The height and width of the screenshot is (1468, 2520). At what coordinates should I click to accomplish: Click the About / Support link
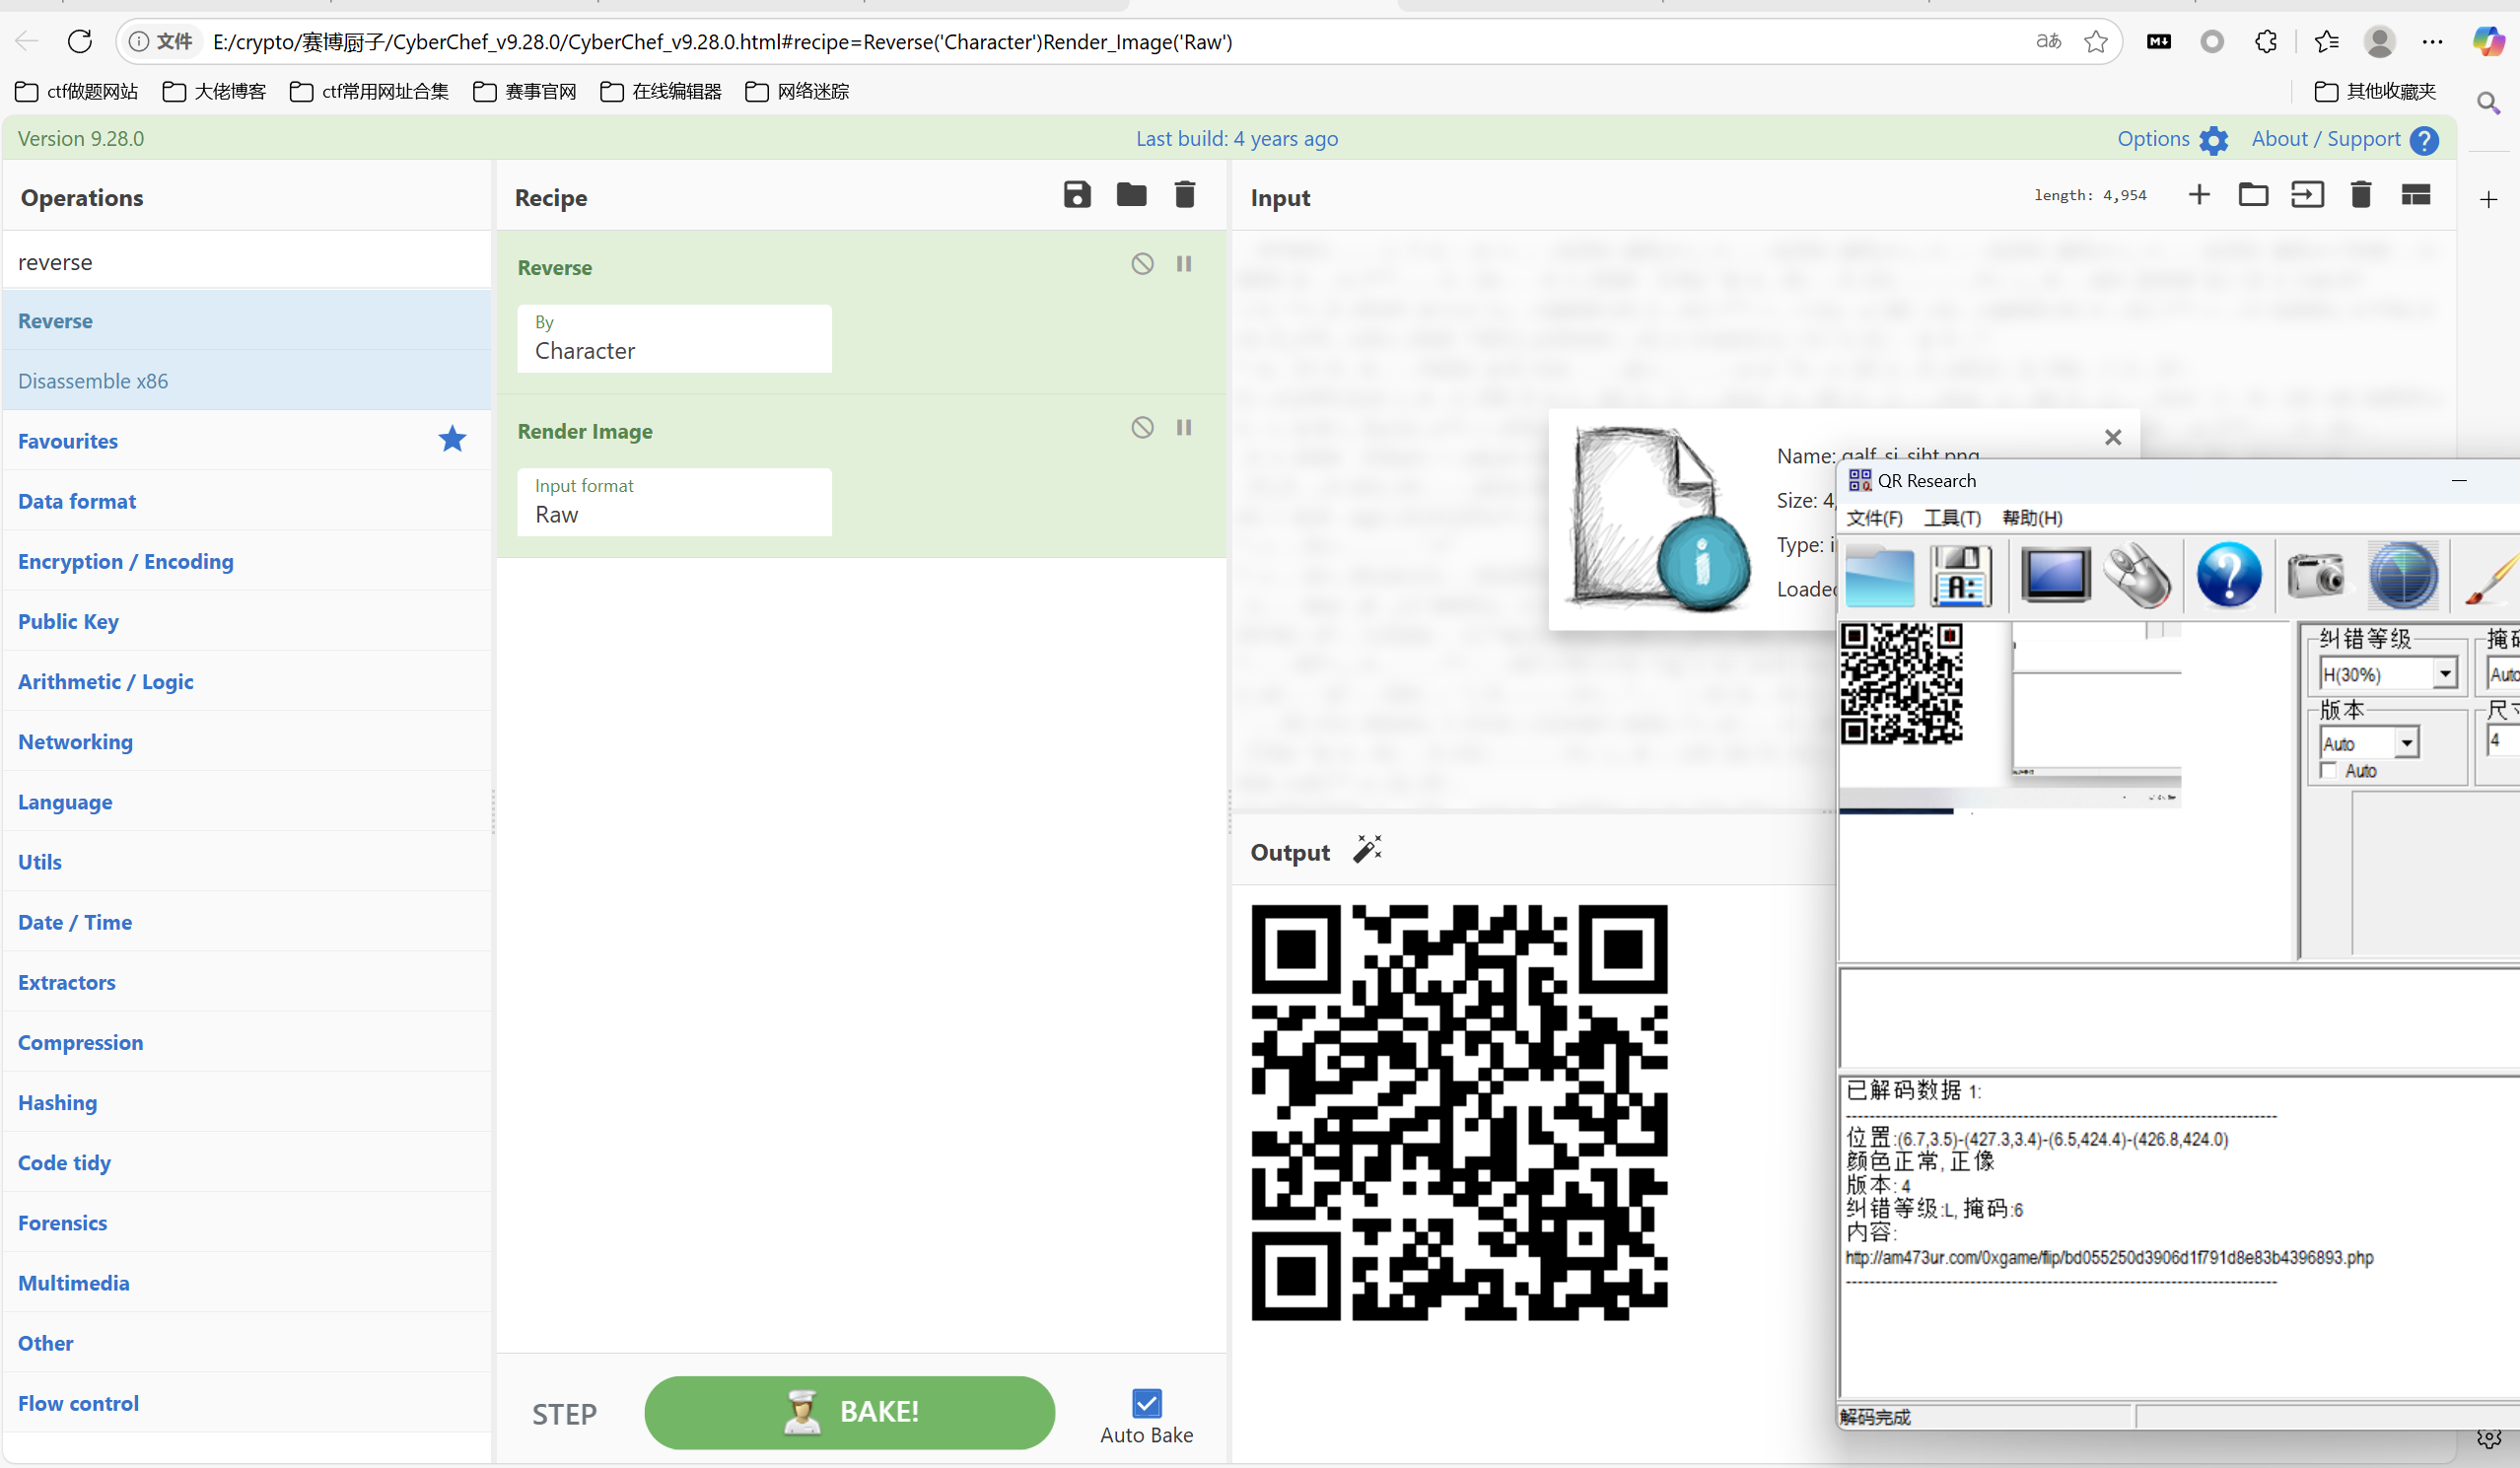[x=2325, y=139]
